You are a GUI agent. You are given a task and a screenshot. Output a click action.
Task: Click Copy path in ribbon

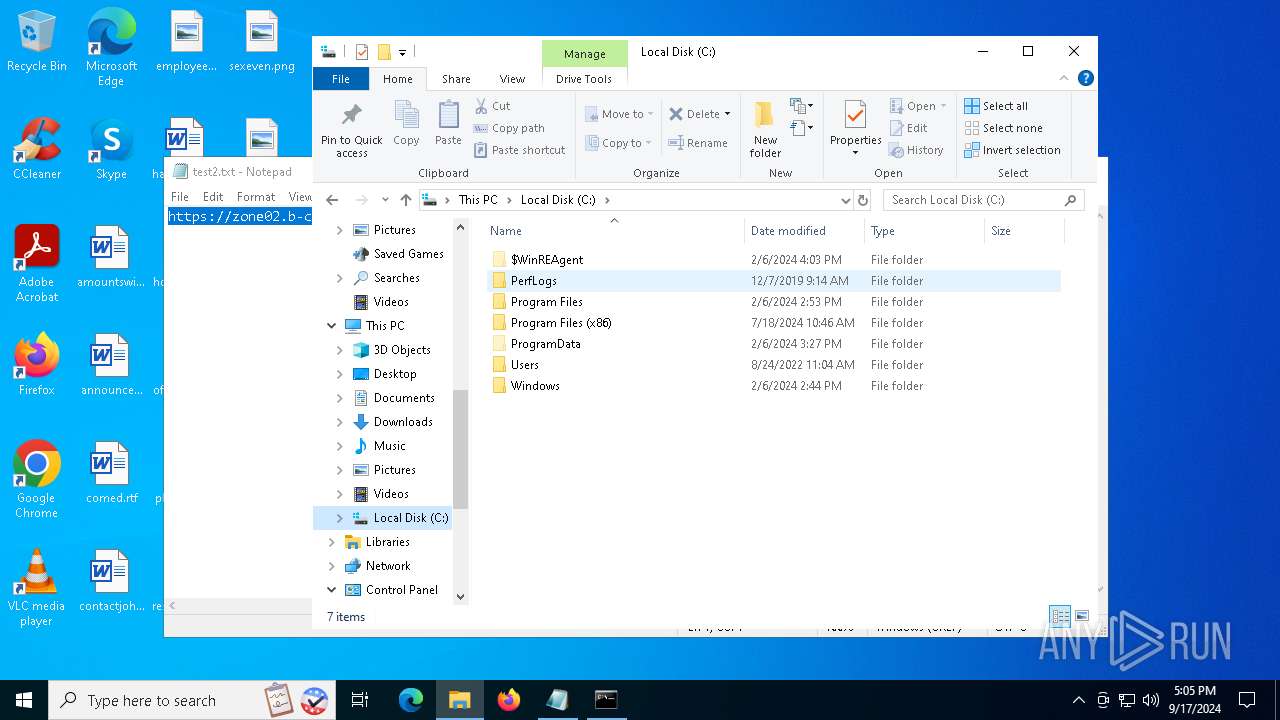click(x=509, y=128)
